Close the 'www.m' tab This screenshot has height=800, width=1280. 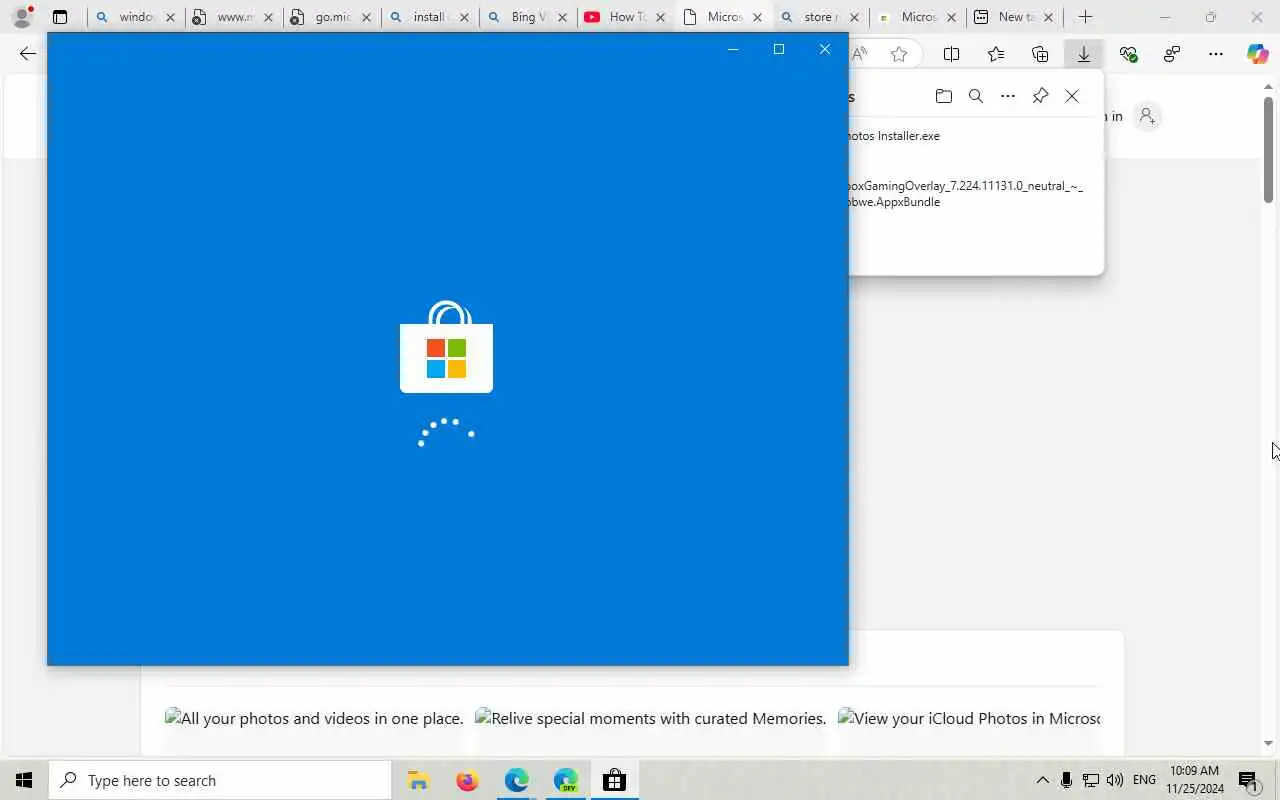pos(268,17)
